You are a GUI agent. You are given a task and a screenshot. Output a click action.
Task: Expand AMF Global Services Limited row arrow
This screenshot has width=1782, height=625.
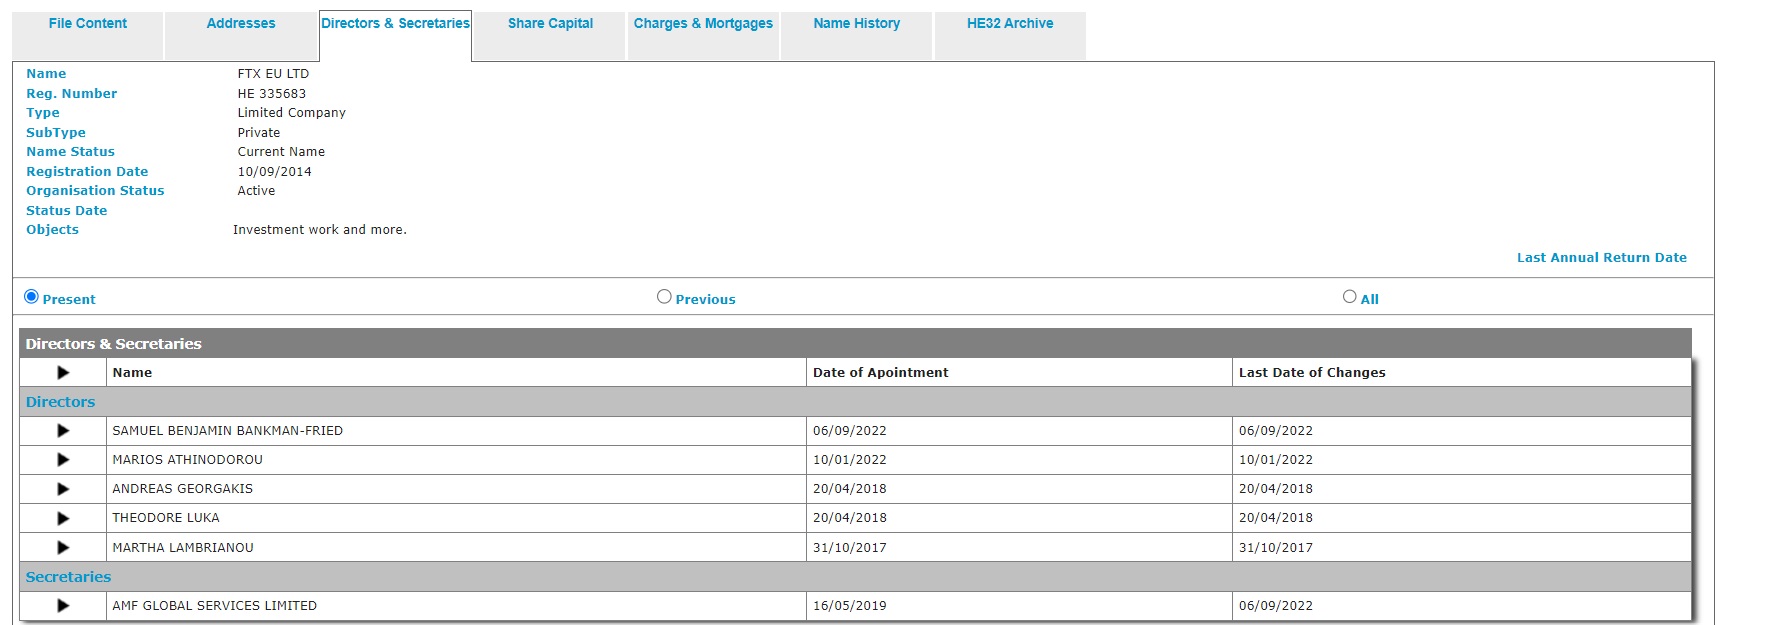click(63, 606)
